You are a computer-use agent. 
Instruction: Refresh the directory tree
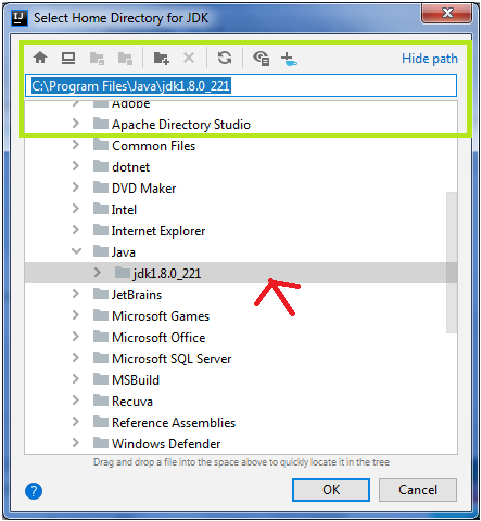(224, 58)
